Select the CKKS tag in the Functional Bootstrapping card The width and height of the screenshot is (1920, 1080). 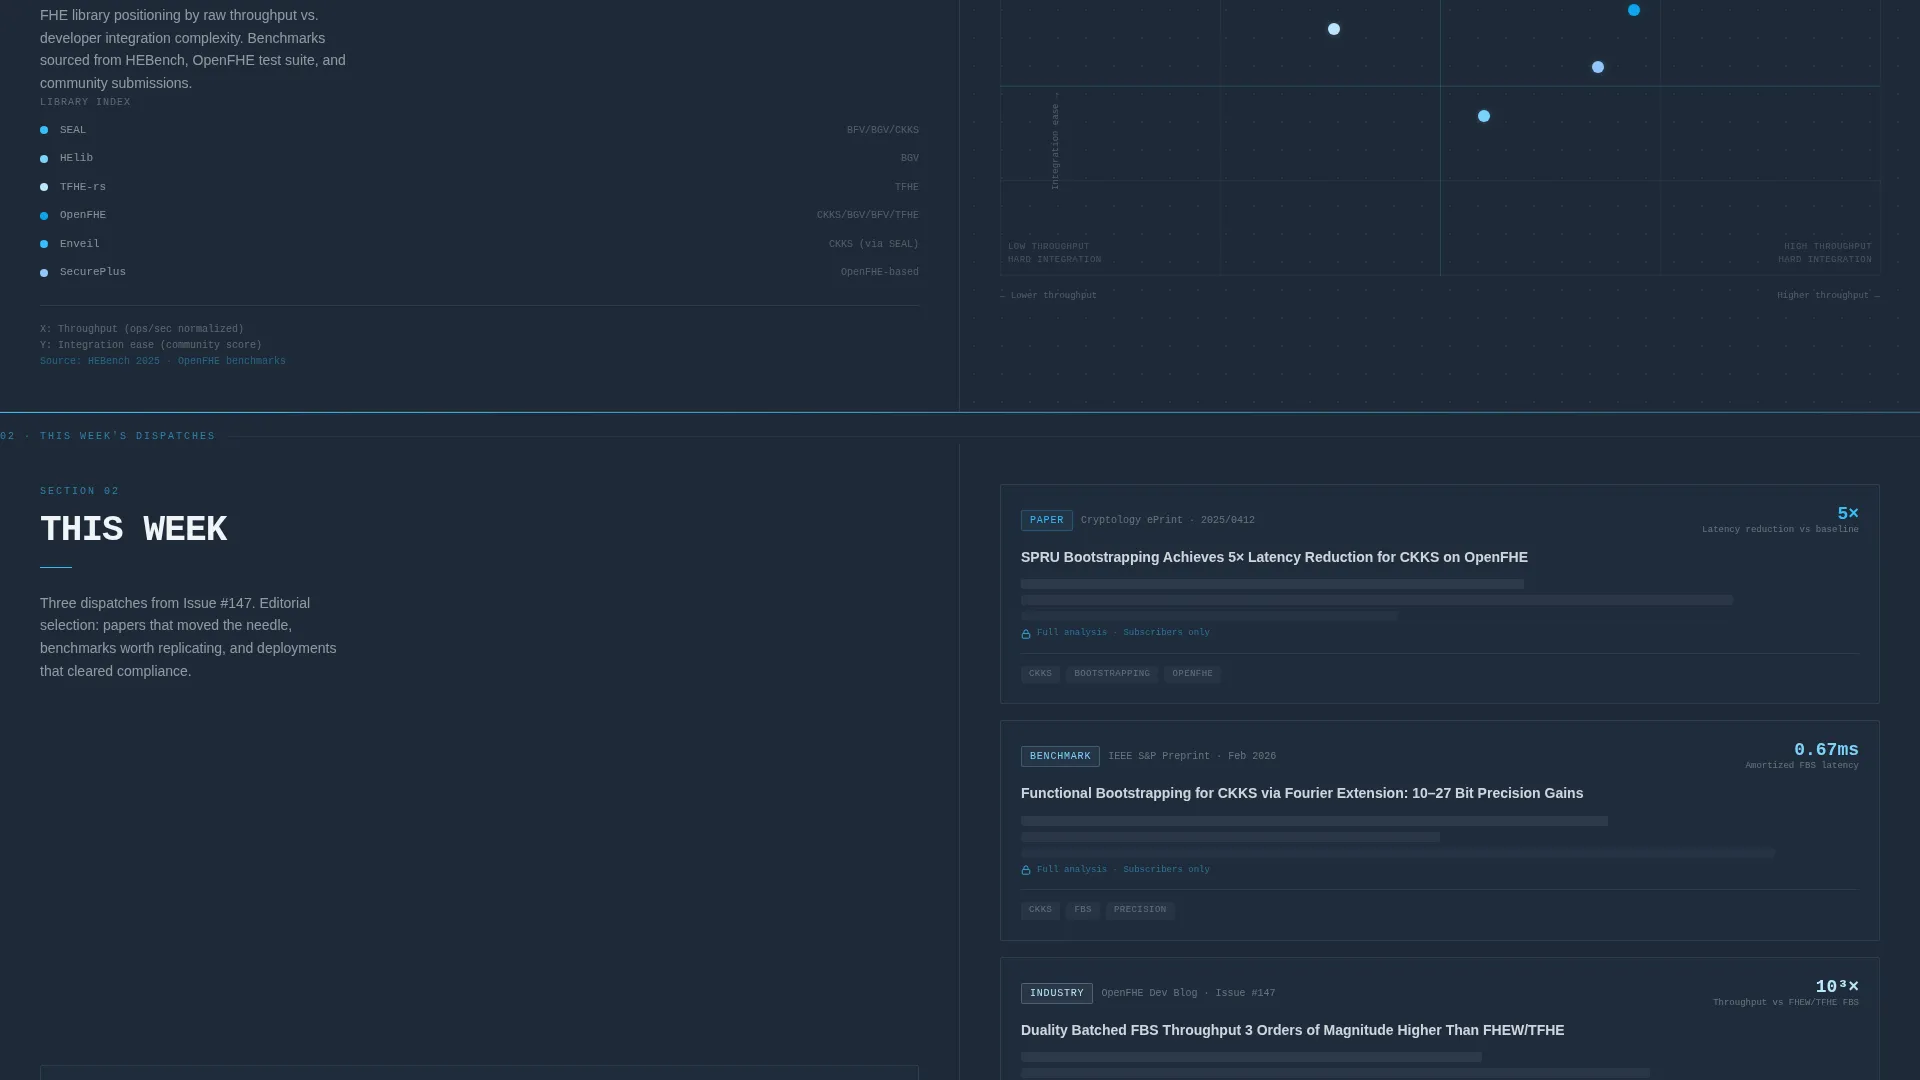coord(1040,910)
